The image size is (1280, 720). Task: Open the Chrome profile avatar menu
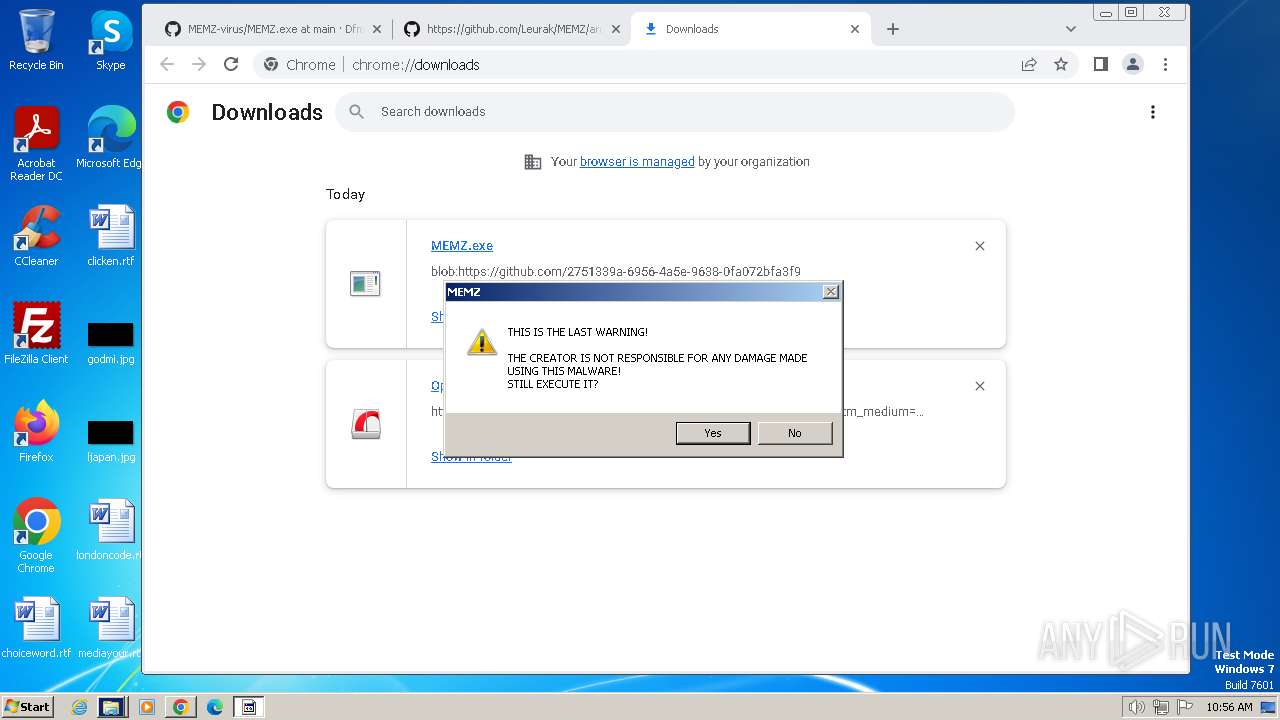[1133, 64]
